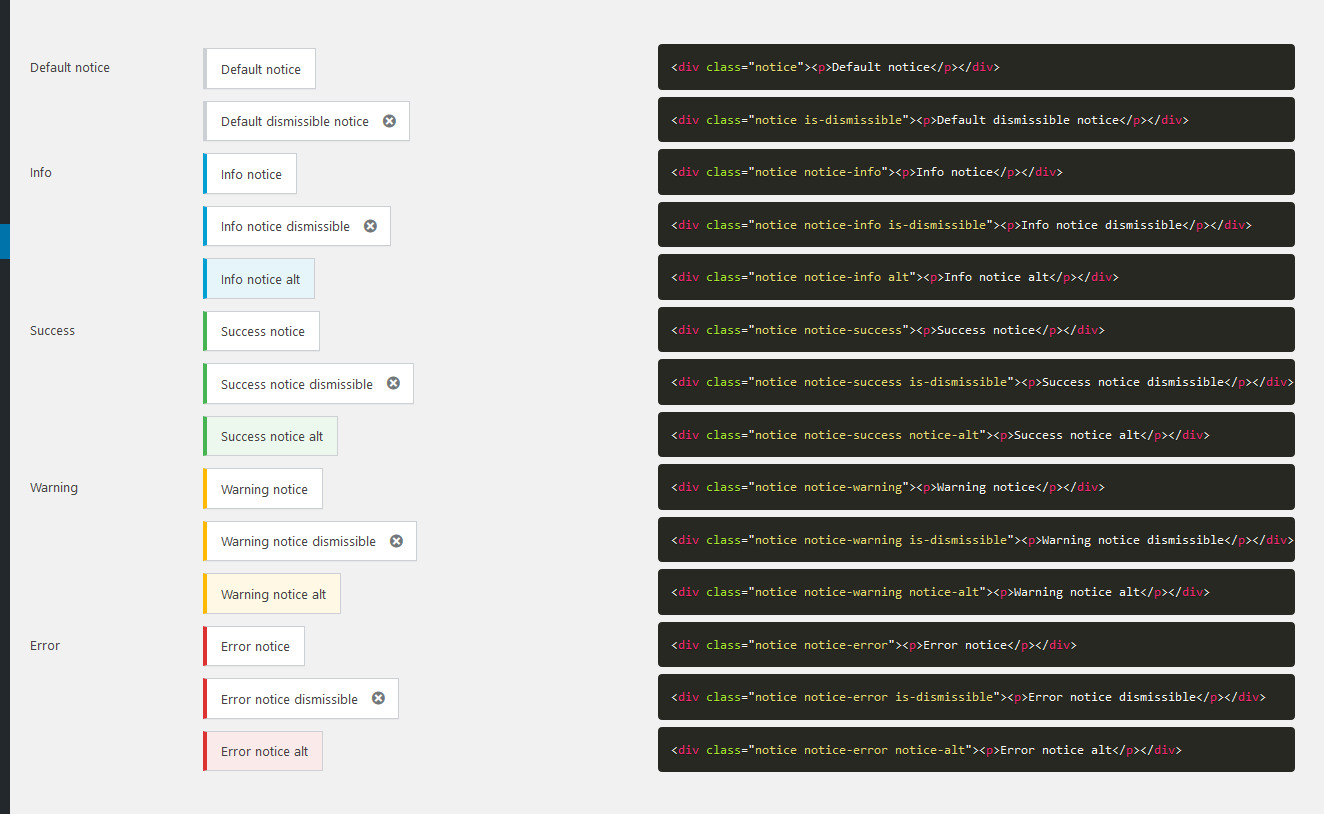Click the Warning section label

(x=54, y=488)
